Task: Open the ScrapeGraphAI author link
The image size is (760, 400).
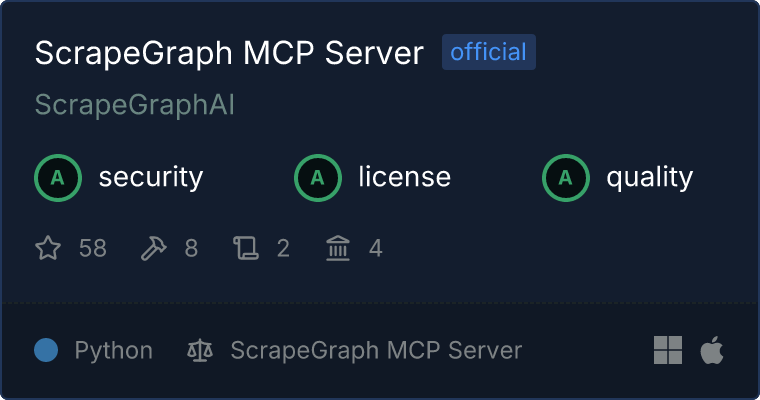Action: click(x=134, y=105)
